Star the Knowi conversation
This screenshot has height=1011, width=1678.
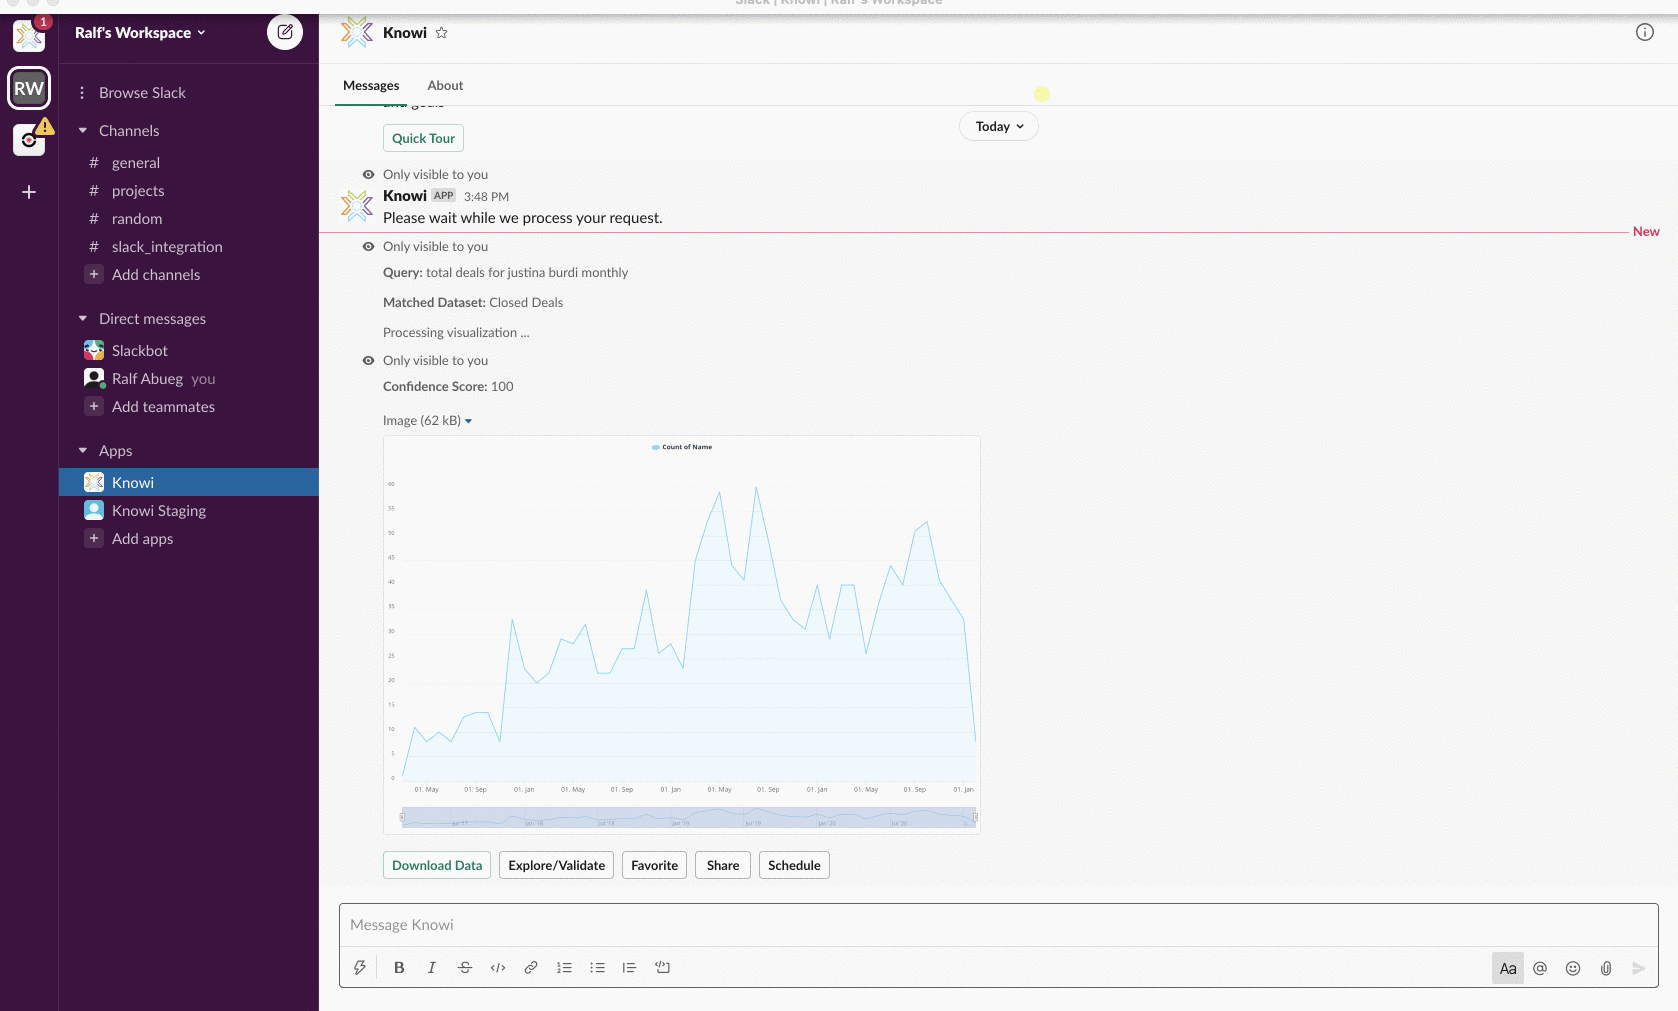[x=441, y=33]
